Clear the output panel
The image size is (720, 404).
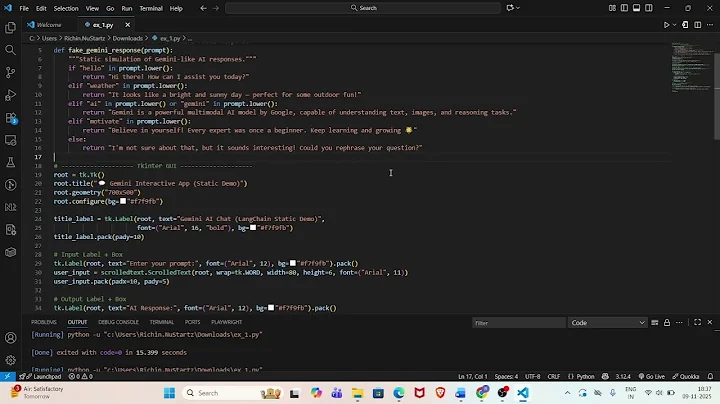655,322
